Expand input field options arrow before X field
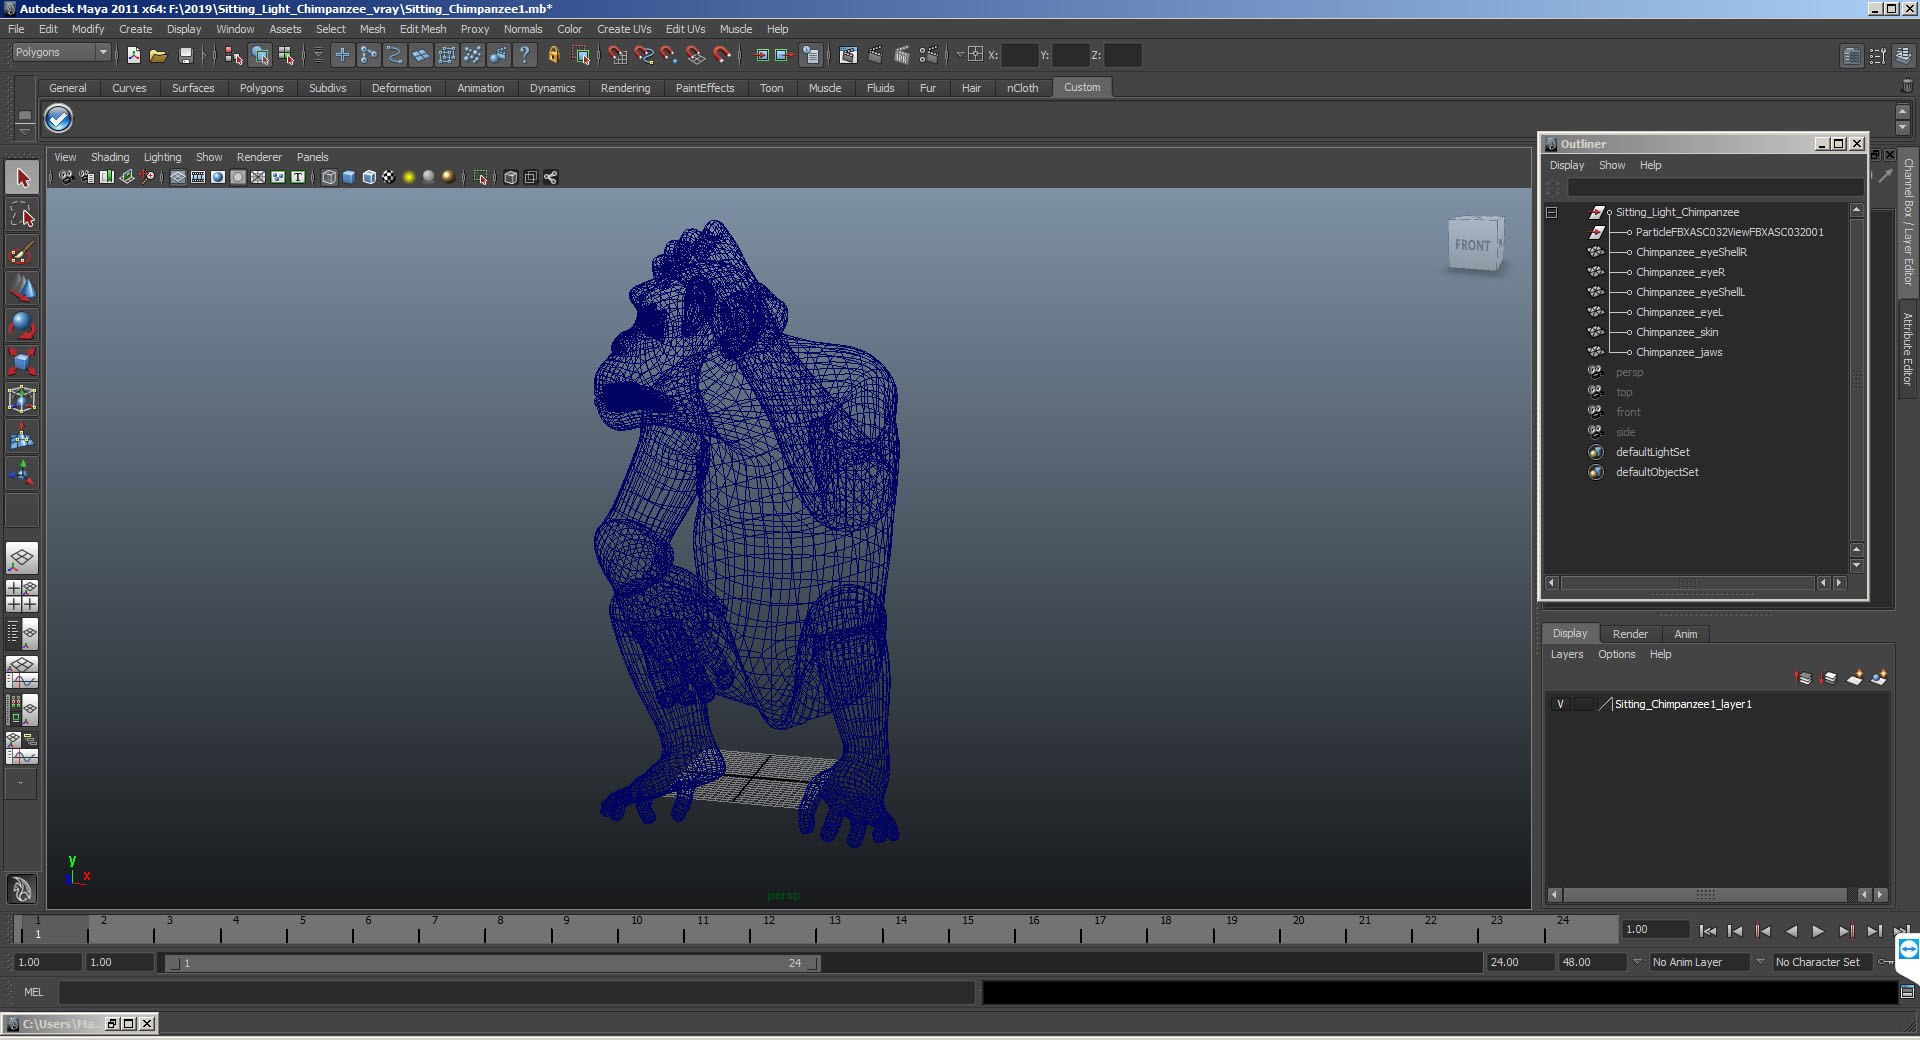Viewport: 1920px width, 1040px height. [959, 55]
